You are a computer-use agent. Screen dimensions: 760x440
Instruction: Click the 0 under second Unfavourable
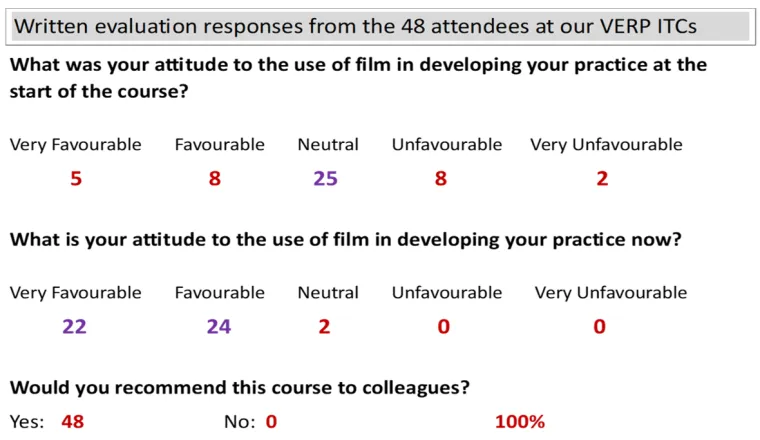443,327
